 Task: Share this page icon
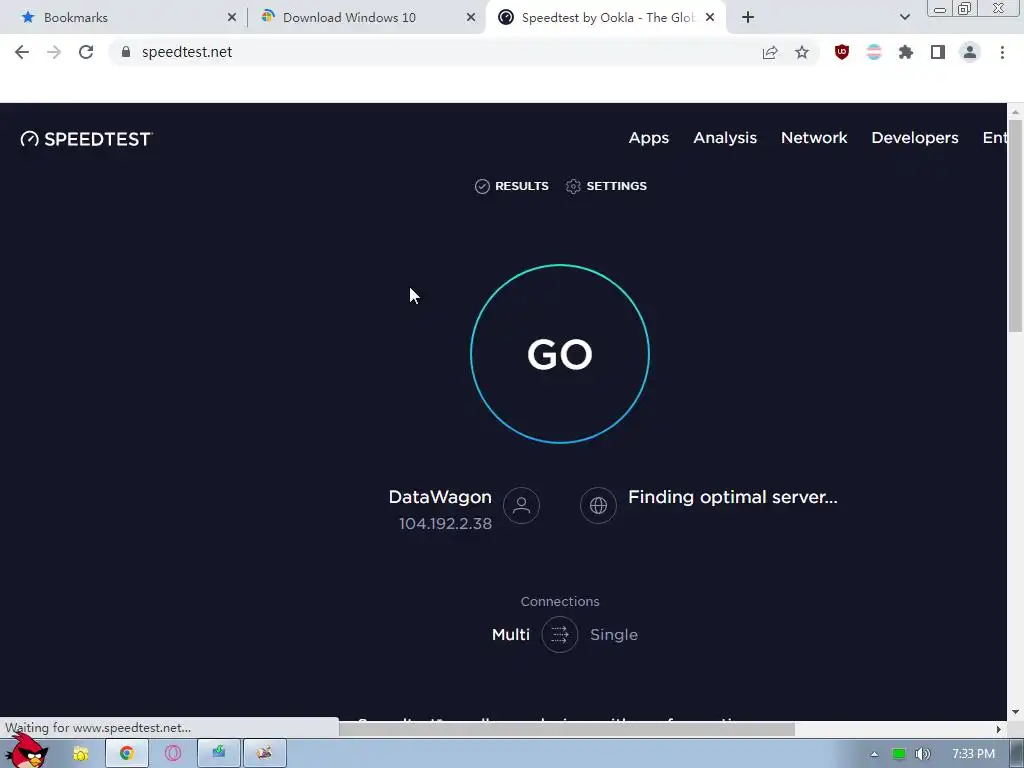click(x=770, y=52)
